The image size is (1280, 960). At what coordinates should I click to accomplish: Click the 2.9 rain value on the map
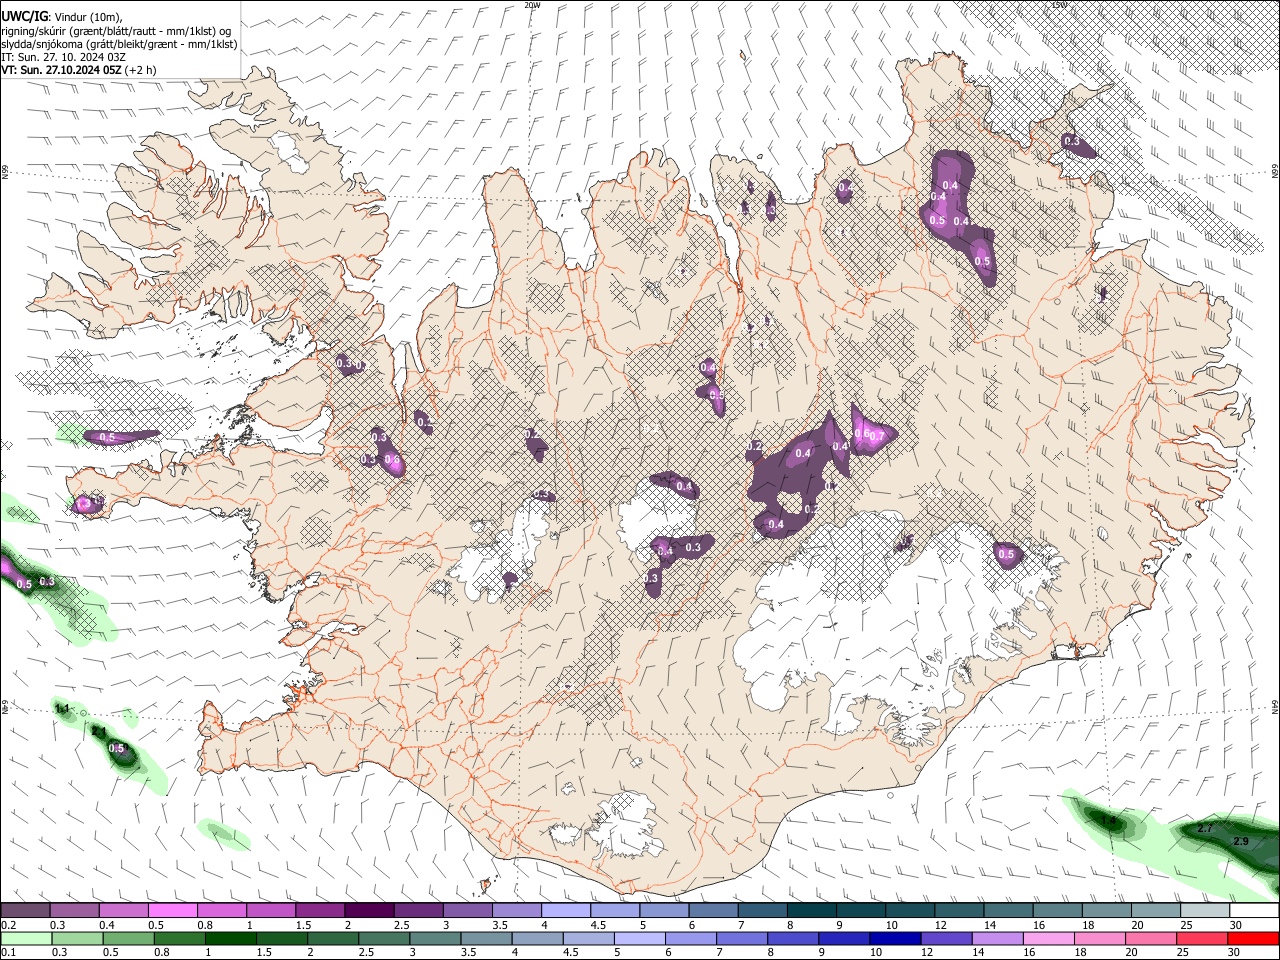[x=1241, y=841]
